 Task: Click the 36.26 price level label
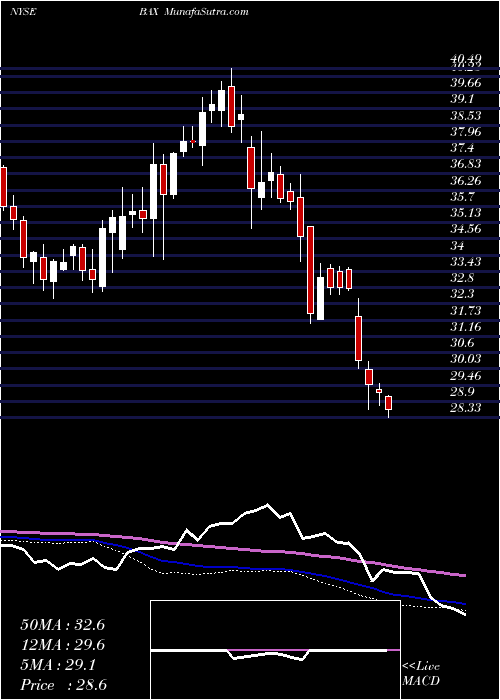(466, 180)
